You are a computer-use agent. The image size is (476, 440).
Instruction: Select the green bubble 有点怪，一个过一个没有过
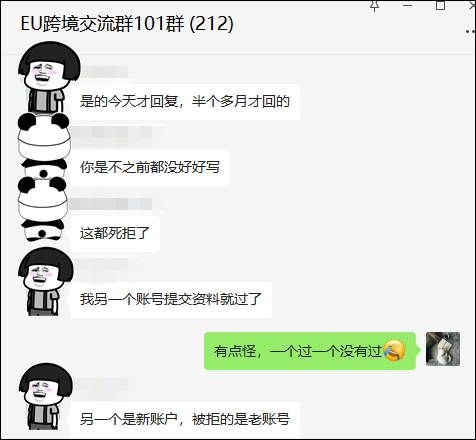tap(310, 351)
